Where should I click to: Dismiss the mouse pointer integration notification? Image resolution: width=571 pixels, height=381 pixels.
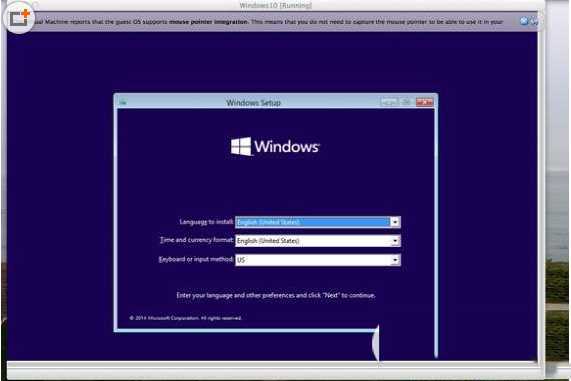click(524, 21)
